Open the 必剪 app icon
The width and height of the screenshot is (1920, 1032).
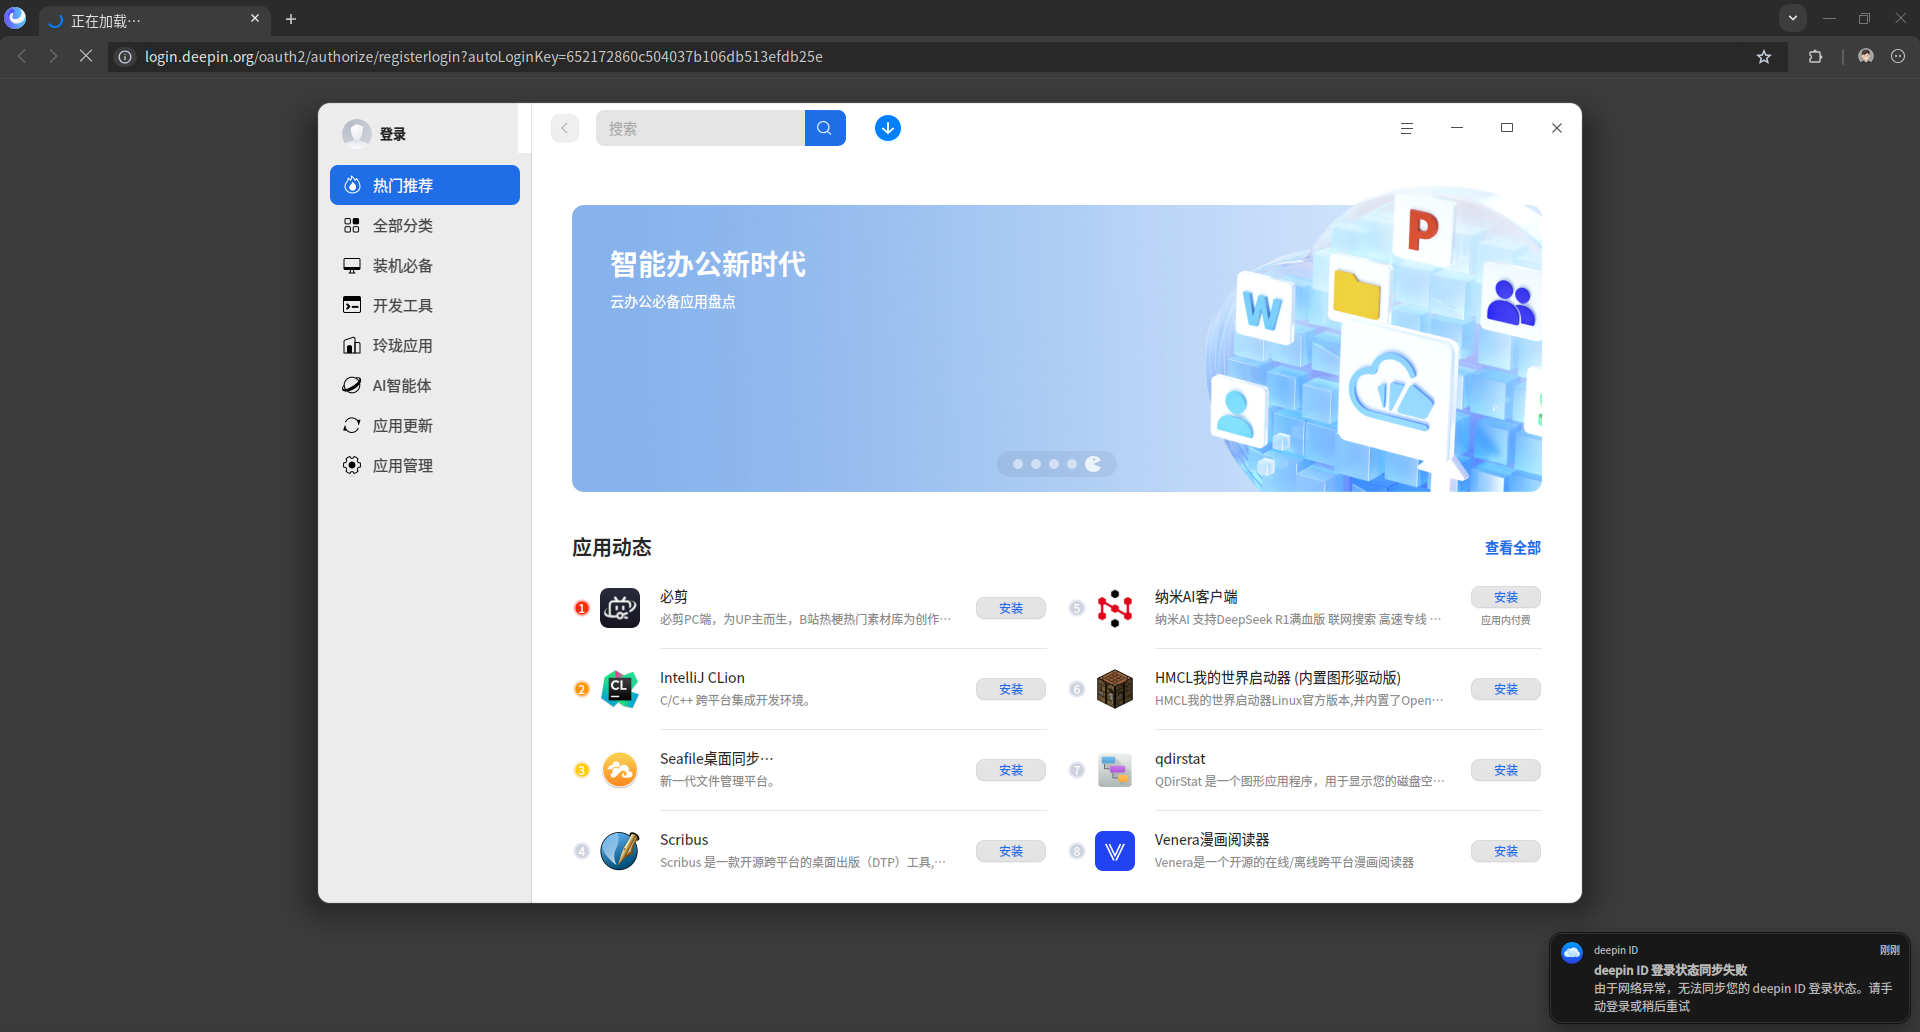[x=620, y=608]
